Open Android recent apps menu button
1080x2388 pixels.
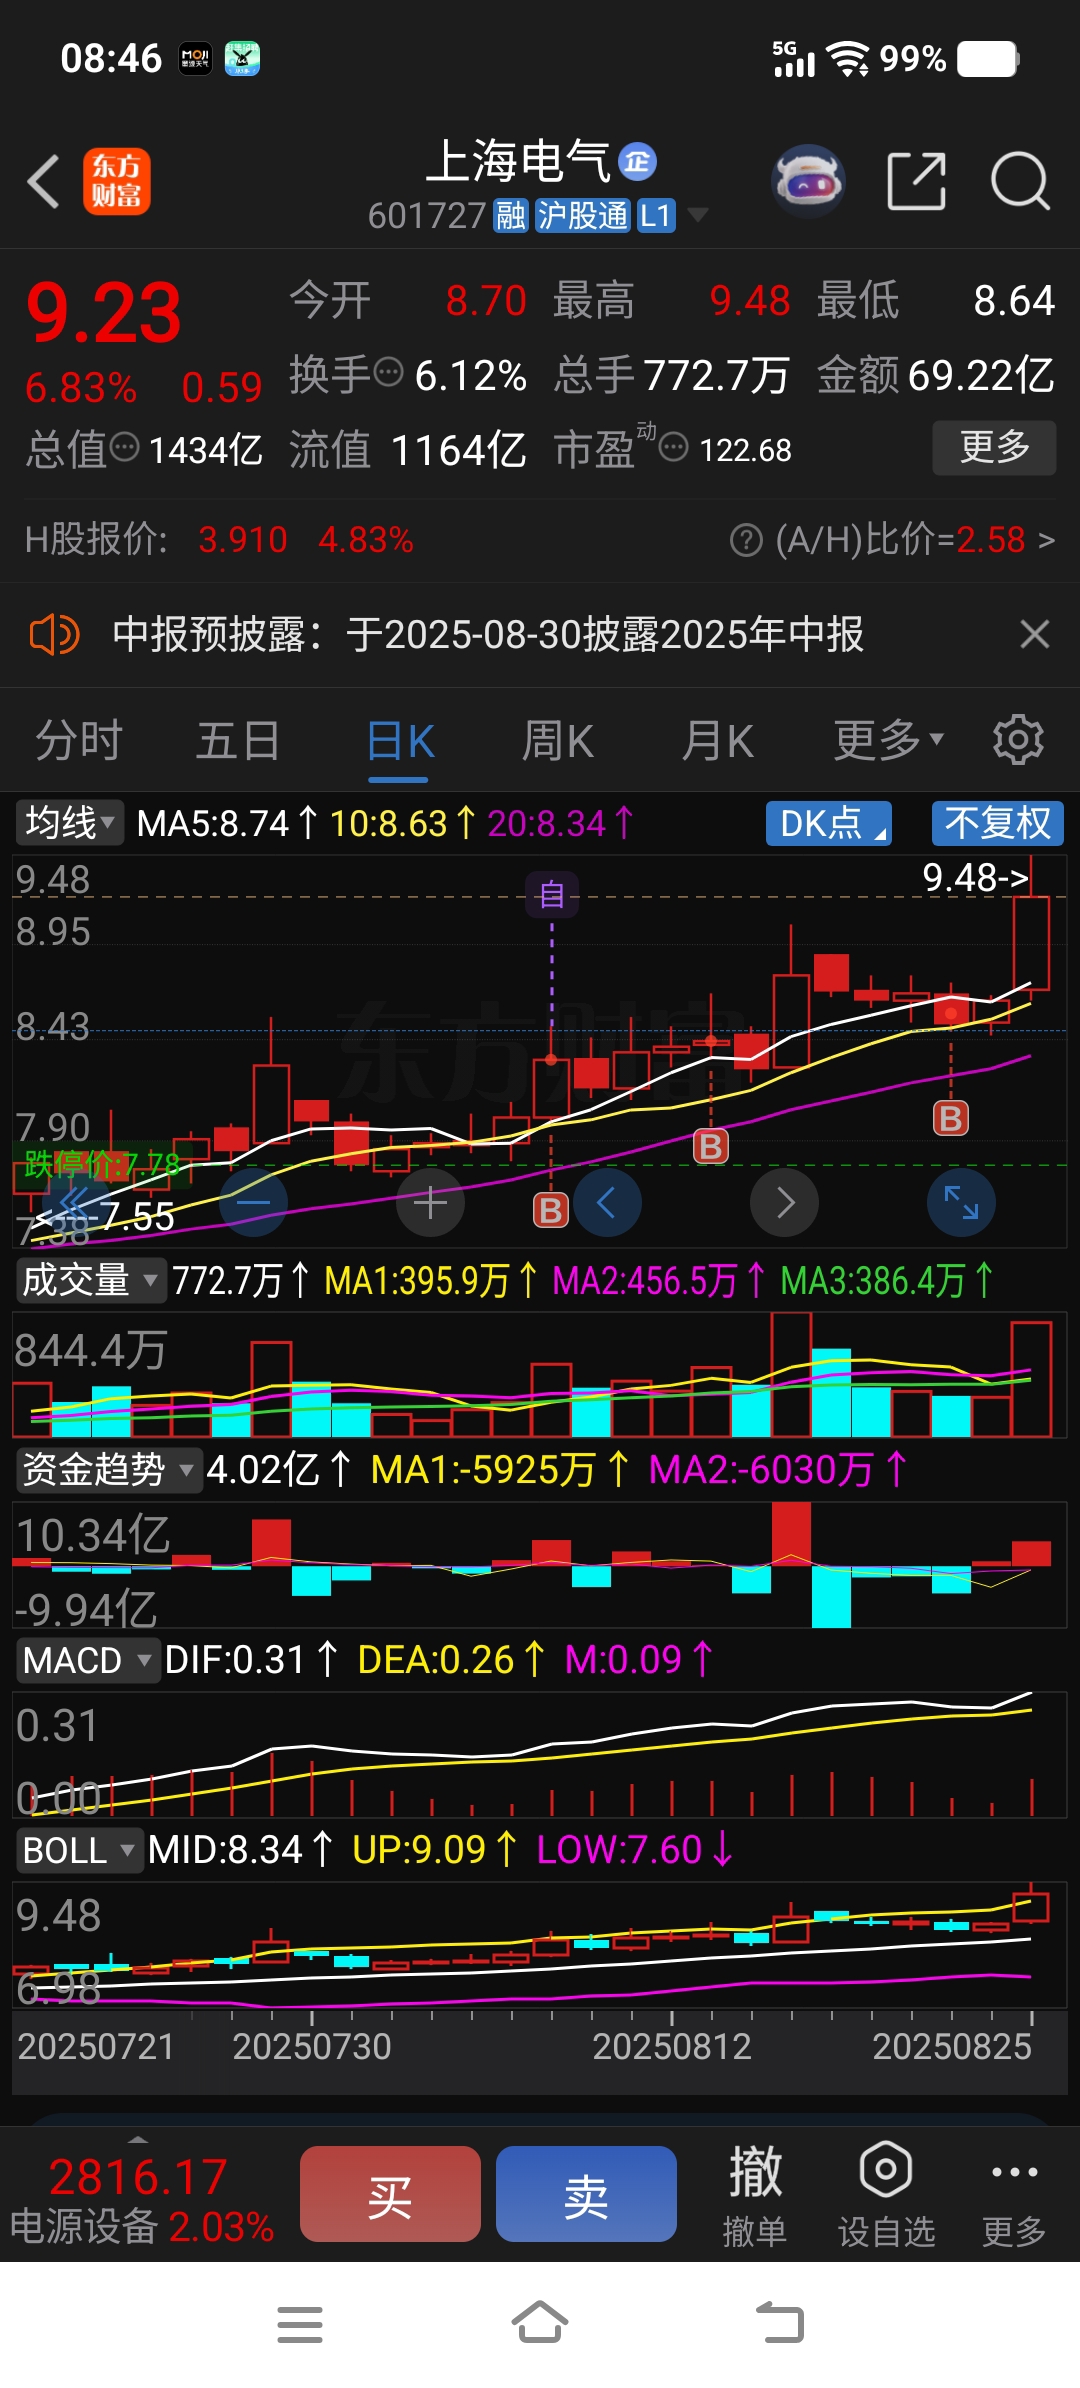(x=300, y=2324)
